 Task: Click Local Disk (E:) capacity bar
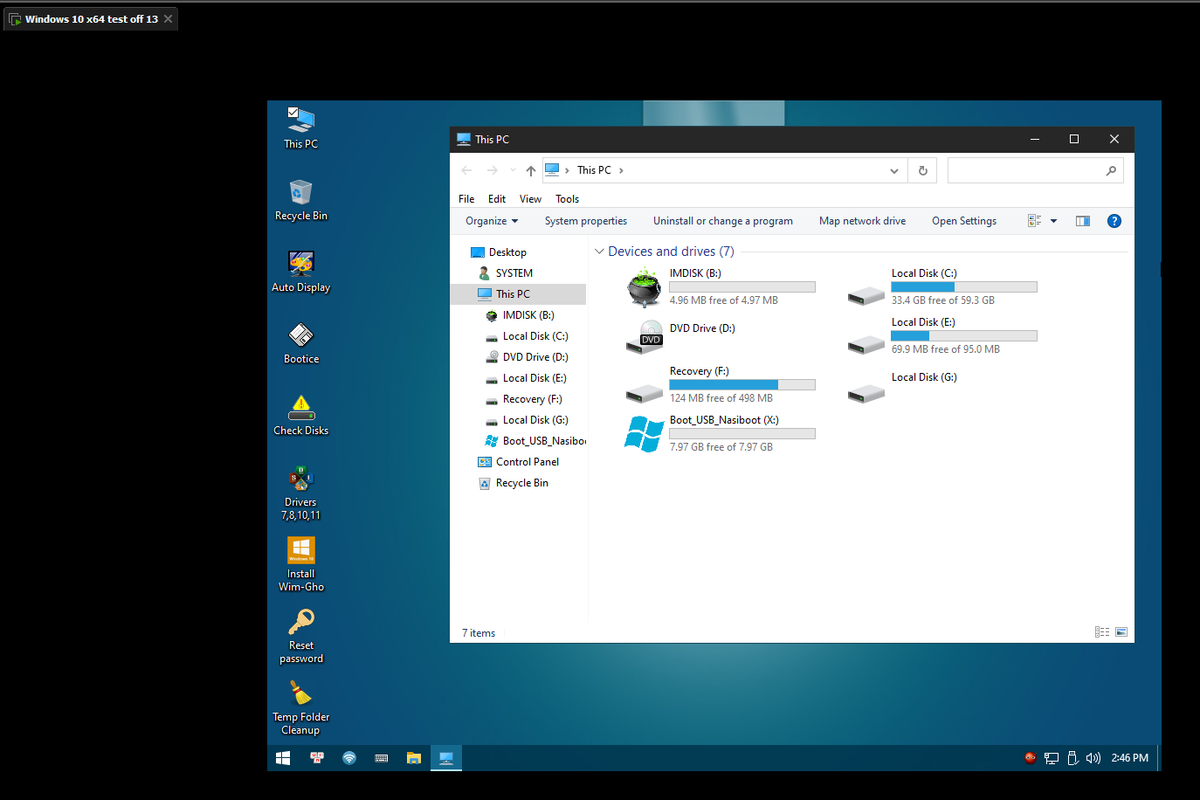pyautogui.click(x=964, y=336)
